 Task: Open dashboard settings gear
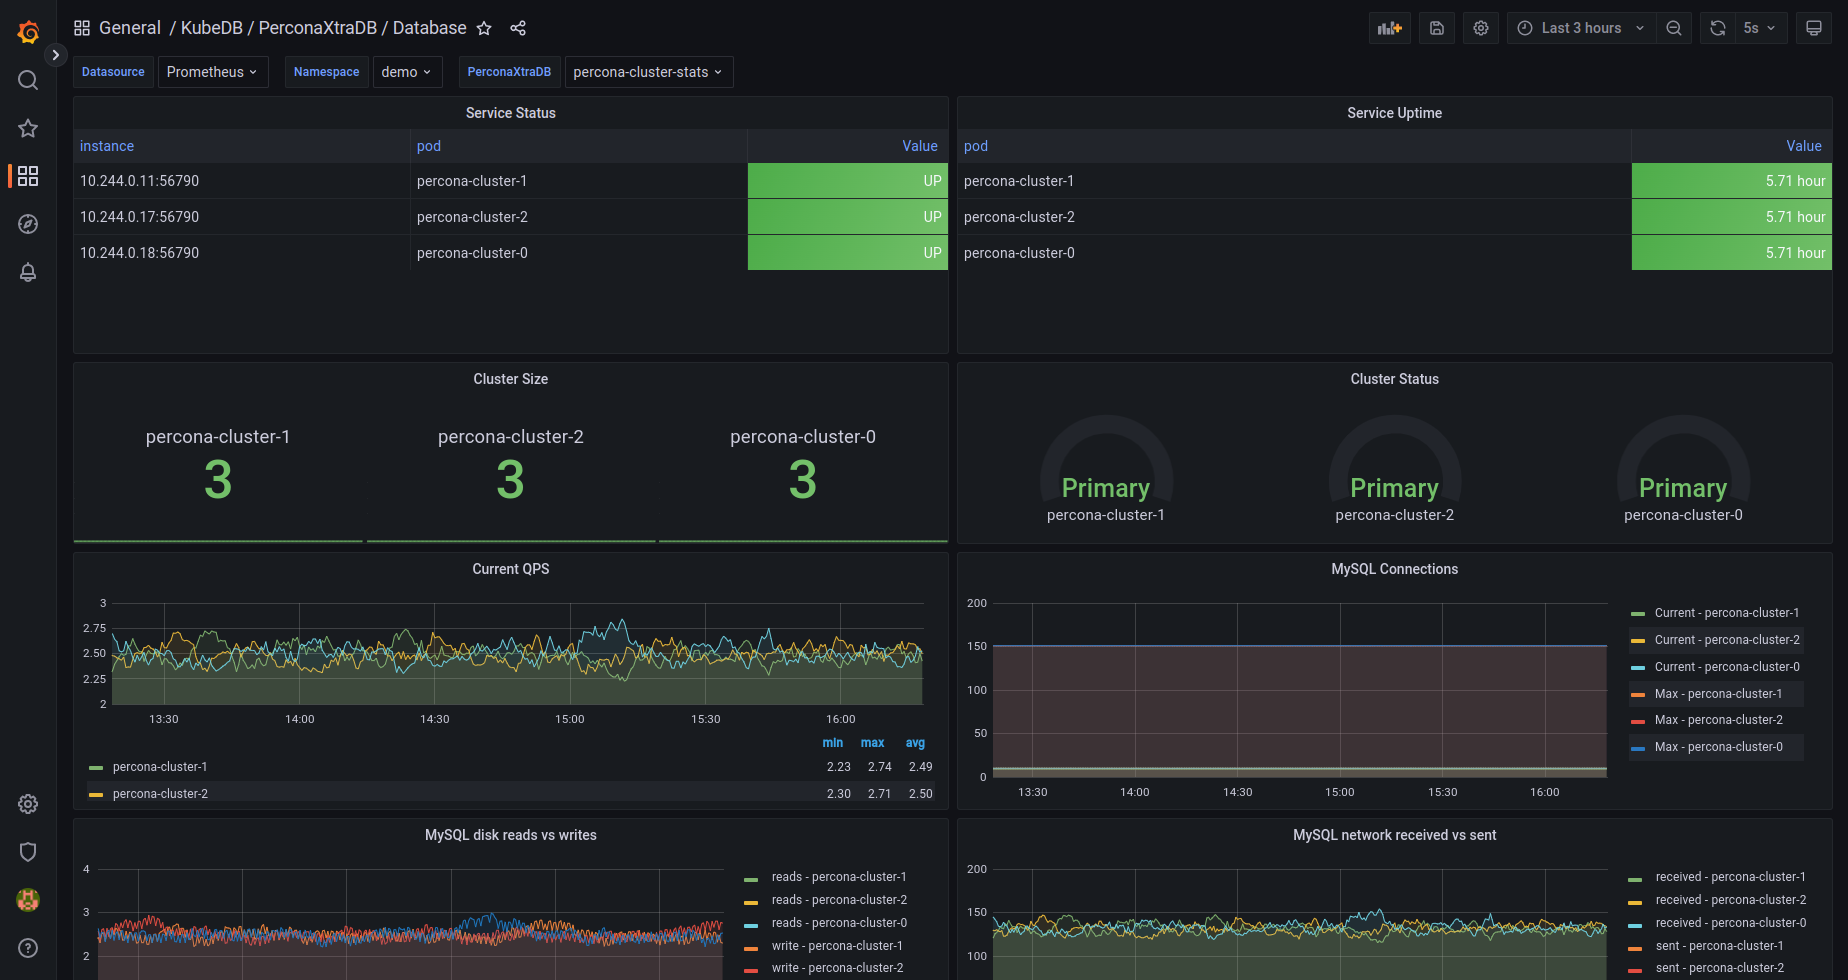[x=1480, y=27]
